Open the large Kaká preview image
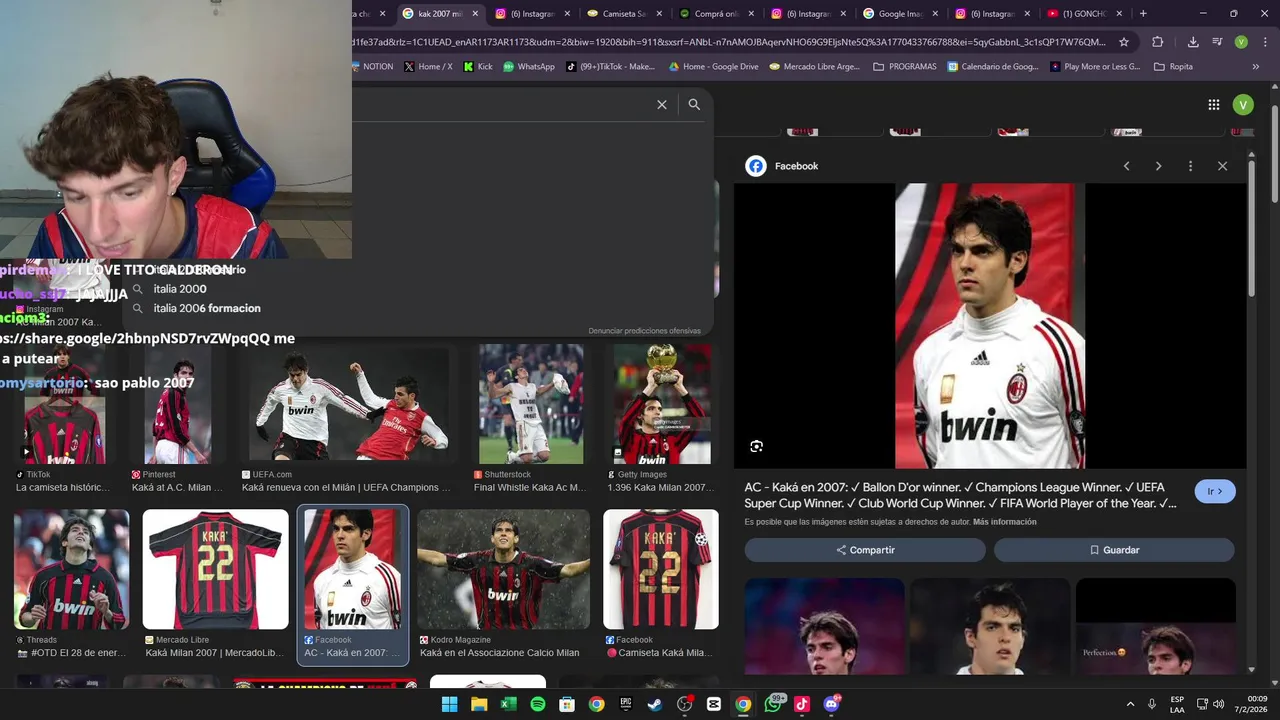Image resolution: width=1280 pixels, height=720 pixels. pyautogui.click(x=990, y=326)
